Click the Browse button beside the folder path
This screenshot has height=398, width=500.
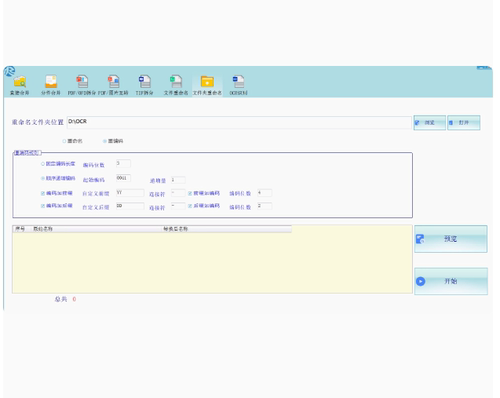click(x=429, y=123)
